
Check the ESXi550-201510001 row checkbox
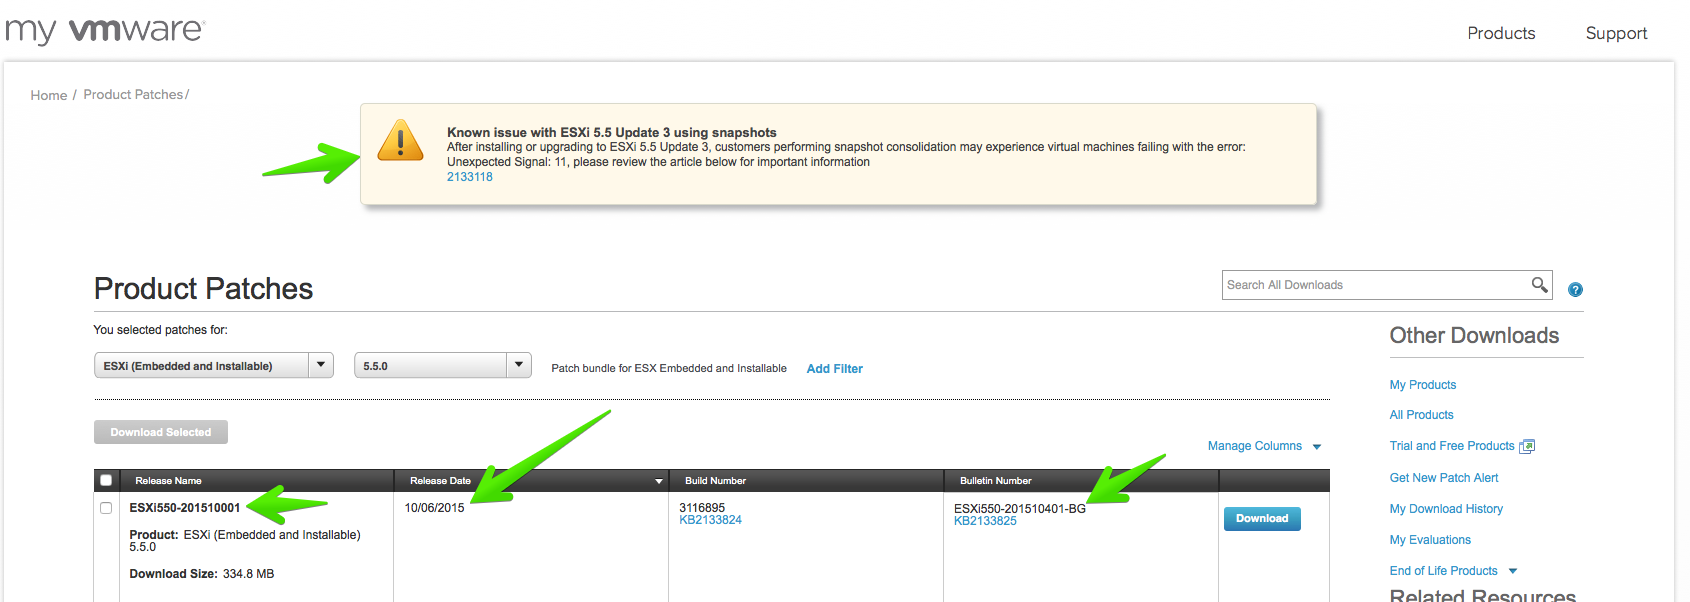(x=106, y=508)
